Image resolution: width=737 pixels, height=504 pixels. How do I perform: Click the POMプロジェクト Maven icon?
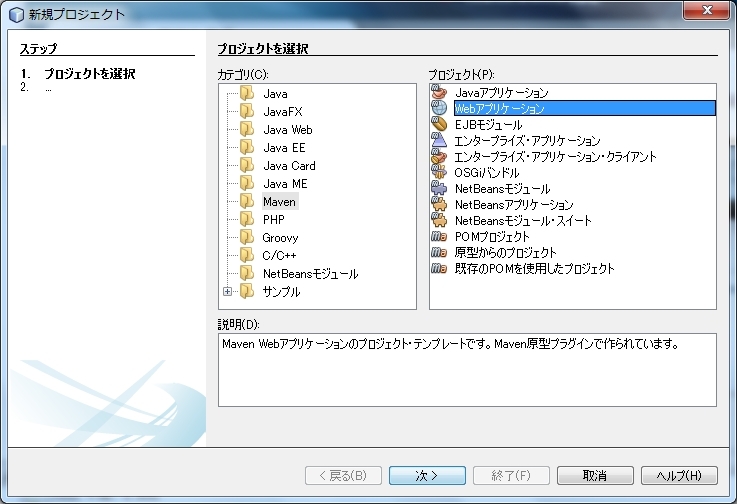point(439,236)
